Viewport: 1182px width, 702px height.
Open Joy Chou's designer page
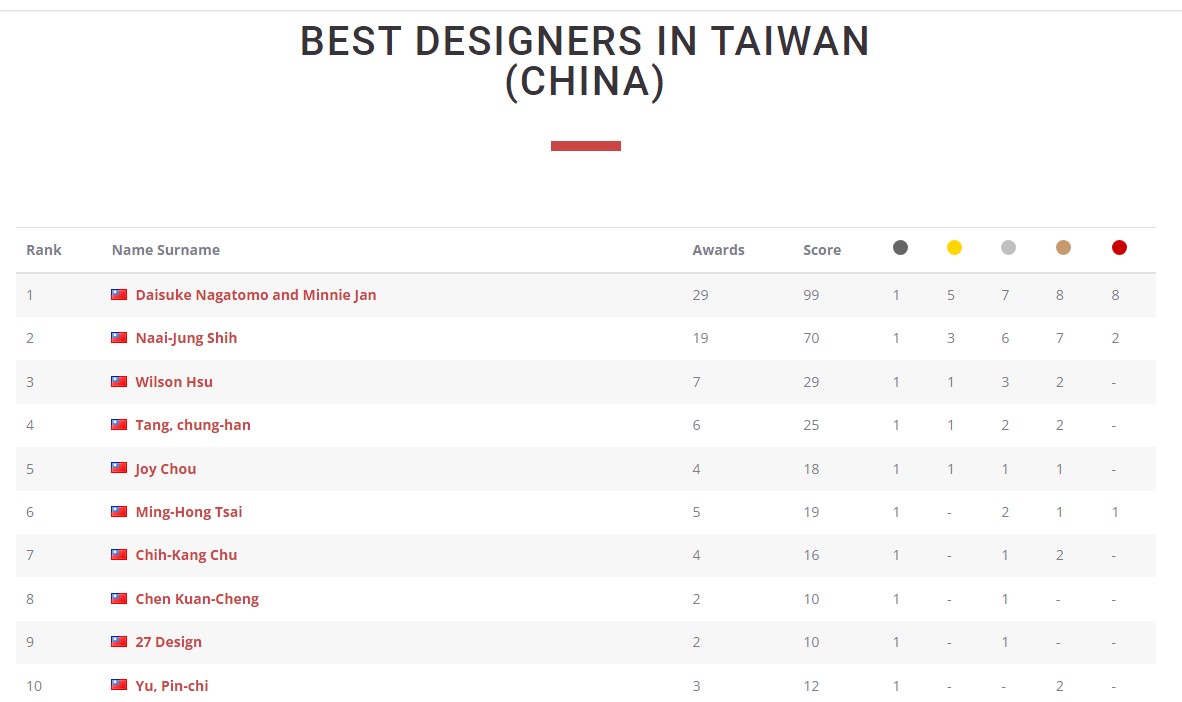pyautogui.click(x=166, y=469)
